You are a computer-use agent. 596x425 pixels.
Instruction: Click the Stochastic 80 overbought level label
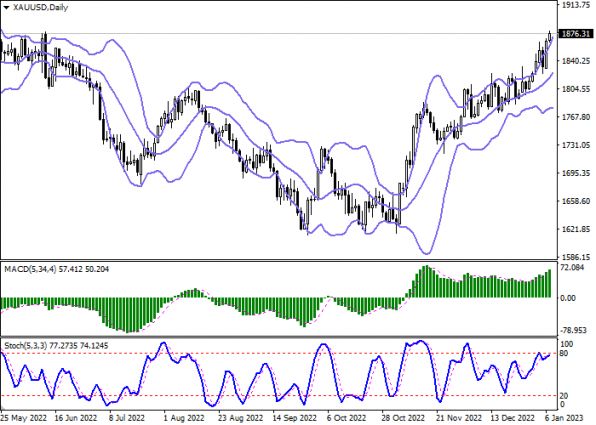(x=565, y=354)
